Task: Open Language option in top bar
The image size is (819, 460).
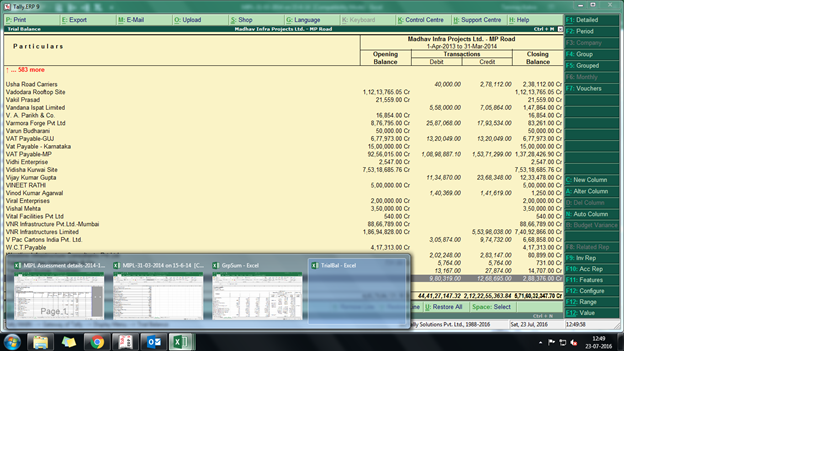Action: coord(312,20)
